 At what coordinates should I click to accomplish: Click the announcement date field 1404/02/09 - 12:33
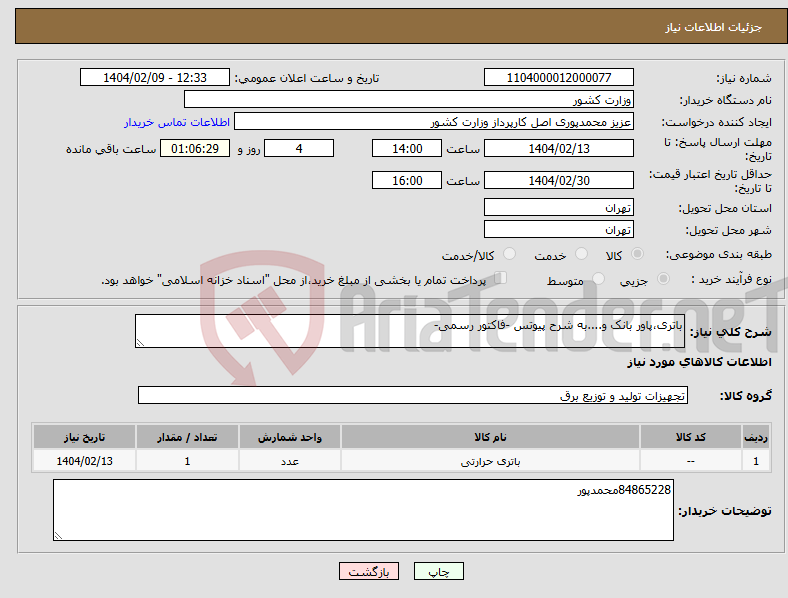(x=155, y=77)
